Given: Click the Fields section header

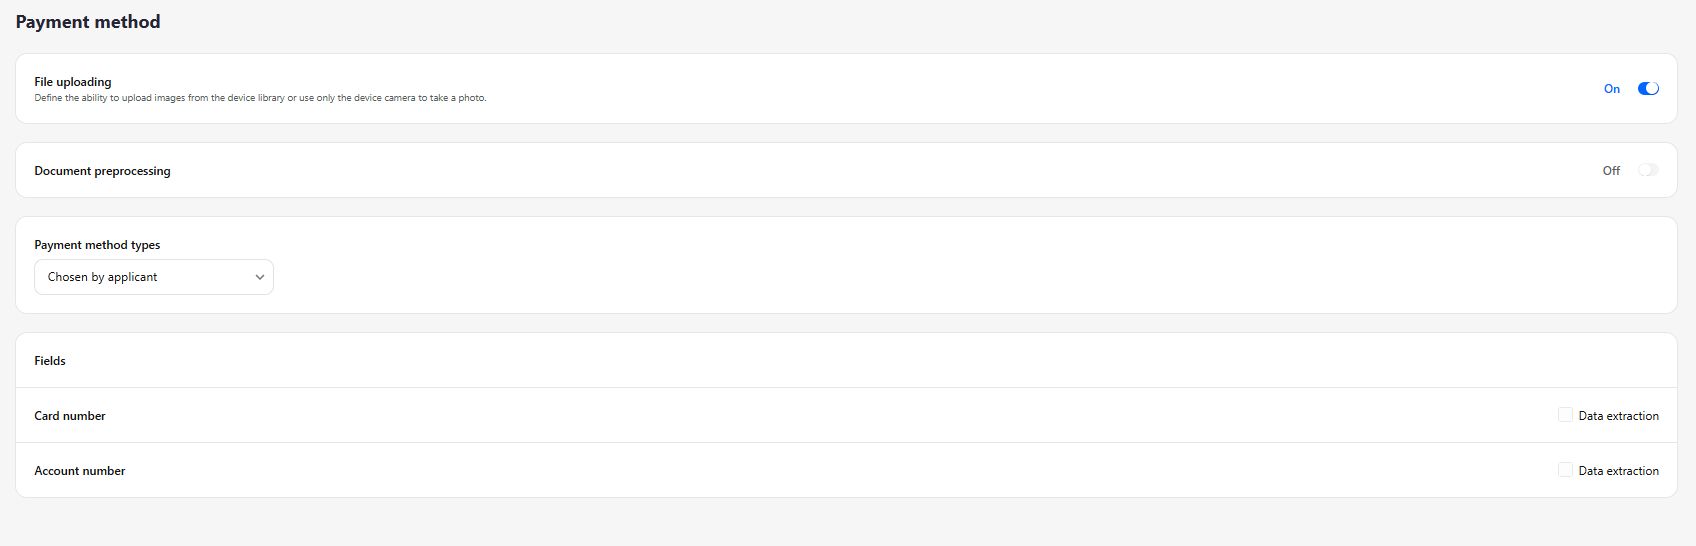Looking at the screenshot, I should click(50, 361).
